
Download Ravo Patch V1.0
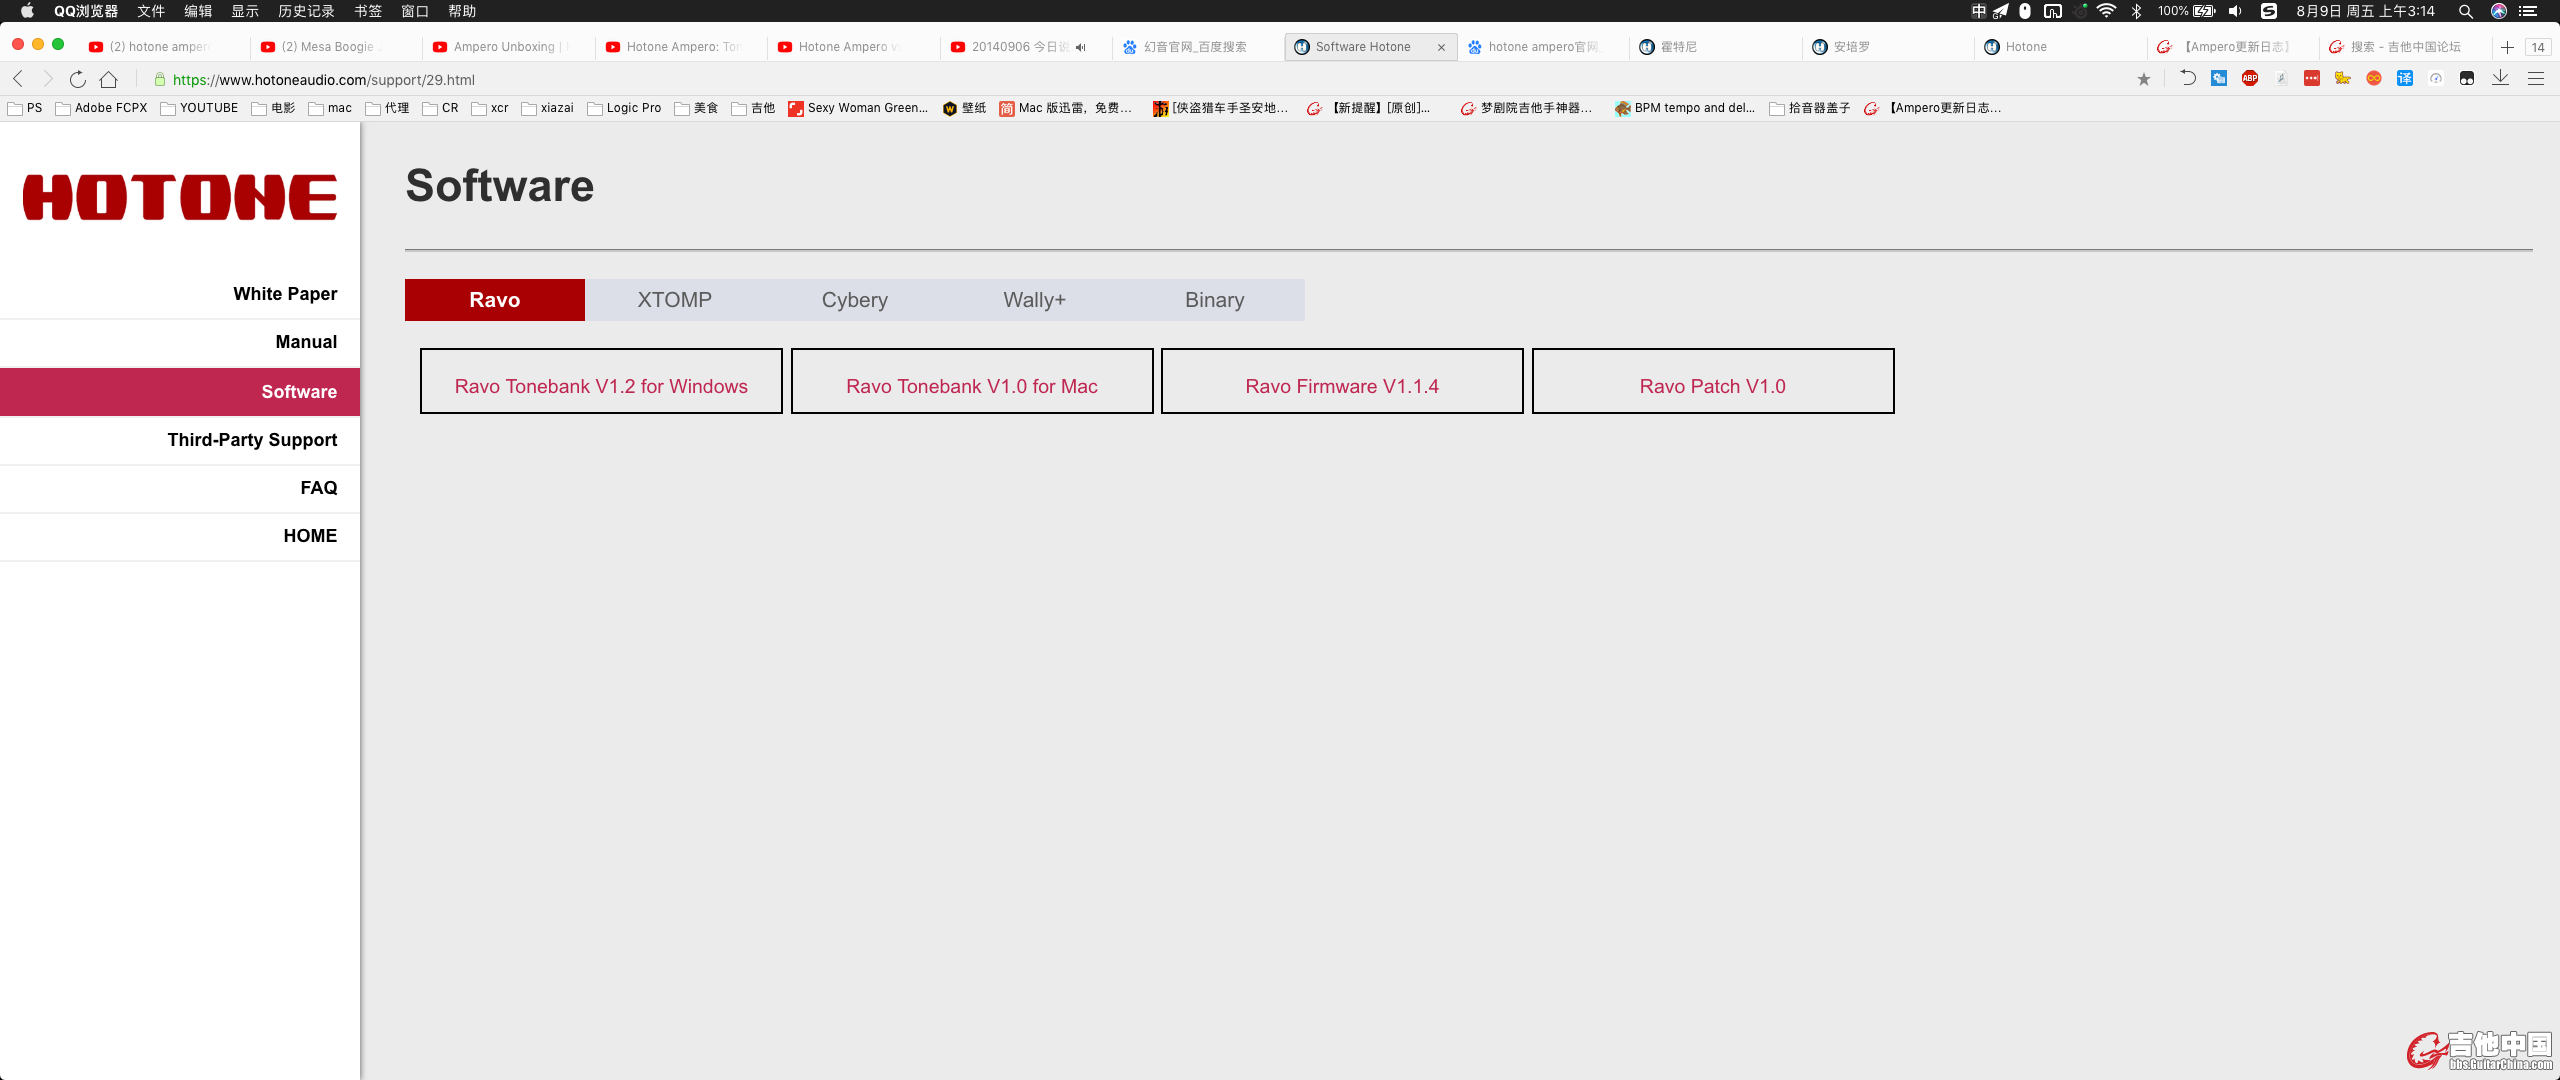tap(1713, 381)
